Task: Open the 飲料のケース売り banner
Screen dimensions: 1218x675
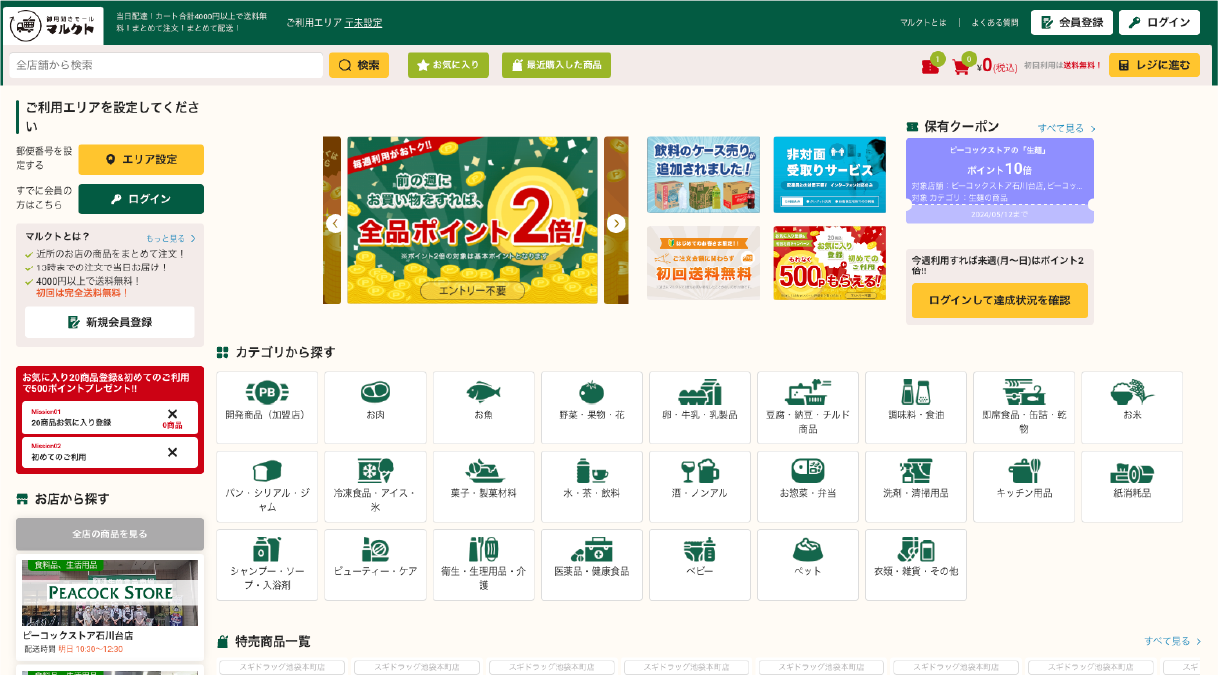Action: [703, 175]
